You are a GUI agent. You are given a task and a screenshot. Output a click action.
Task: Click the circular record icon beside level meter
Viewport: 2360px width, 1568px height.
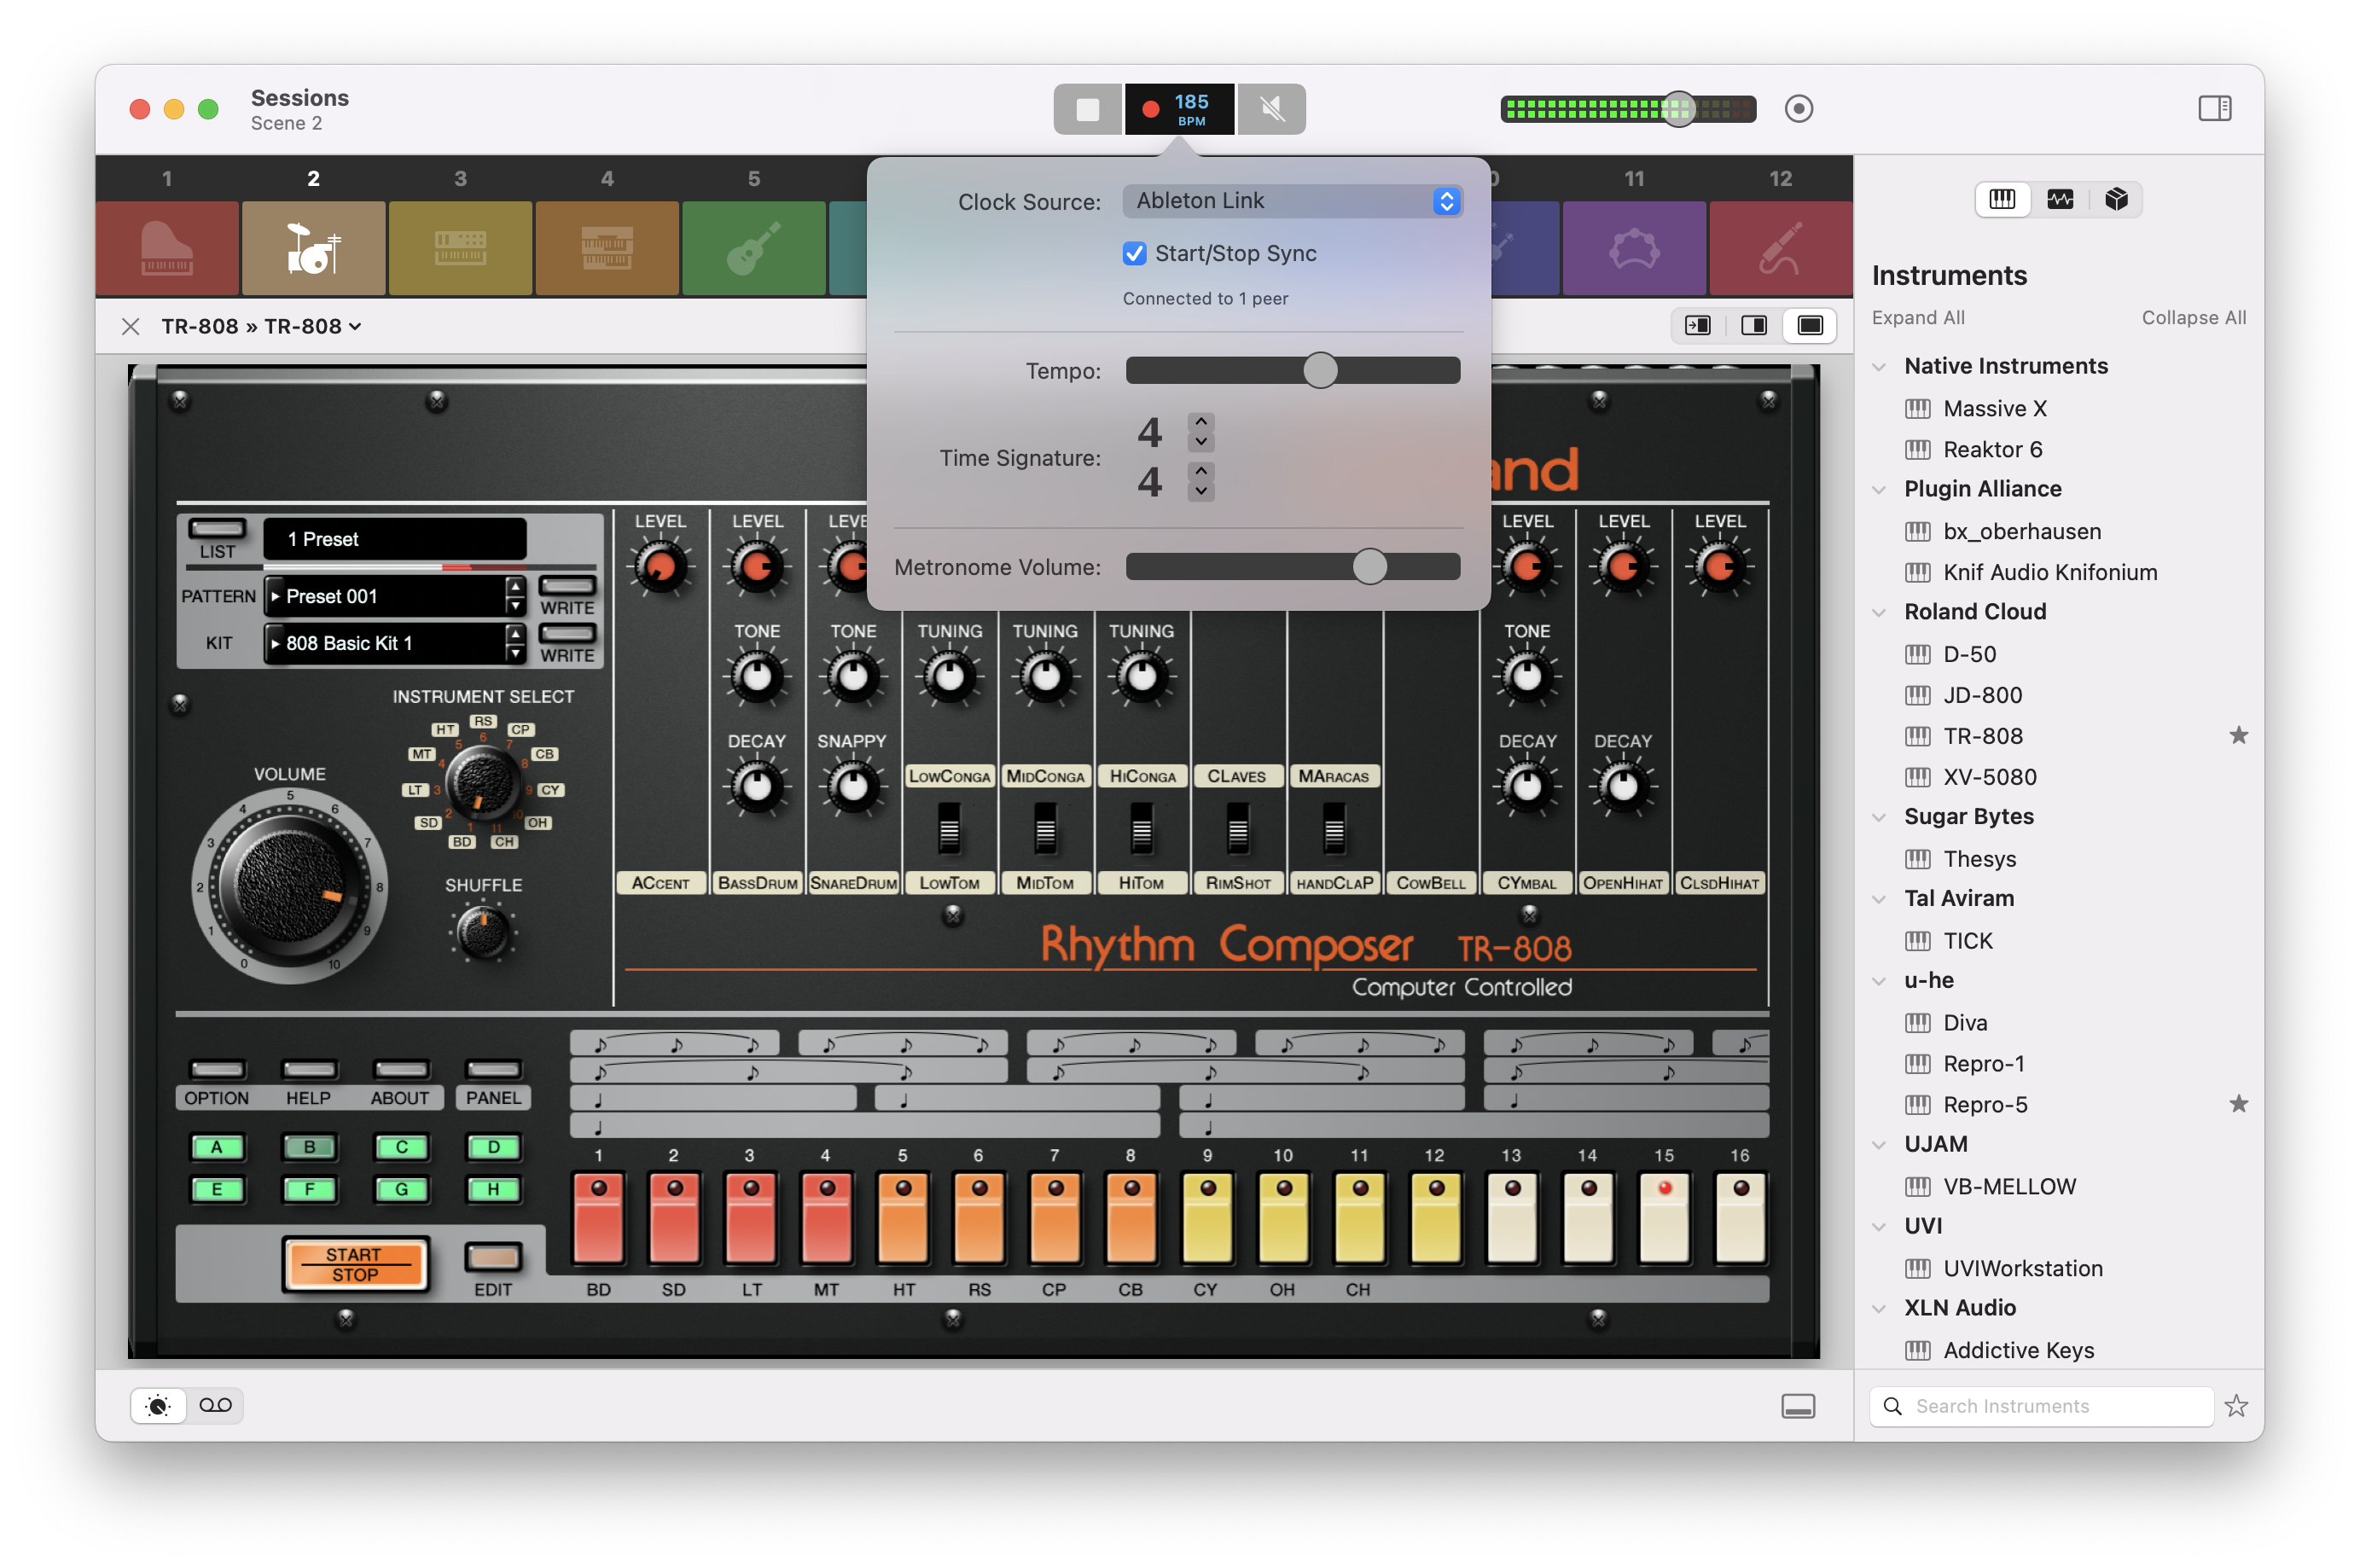tap(1798, 108)
